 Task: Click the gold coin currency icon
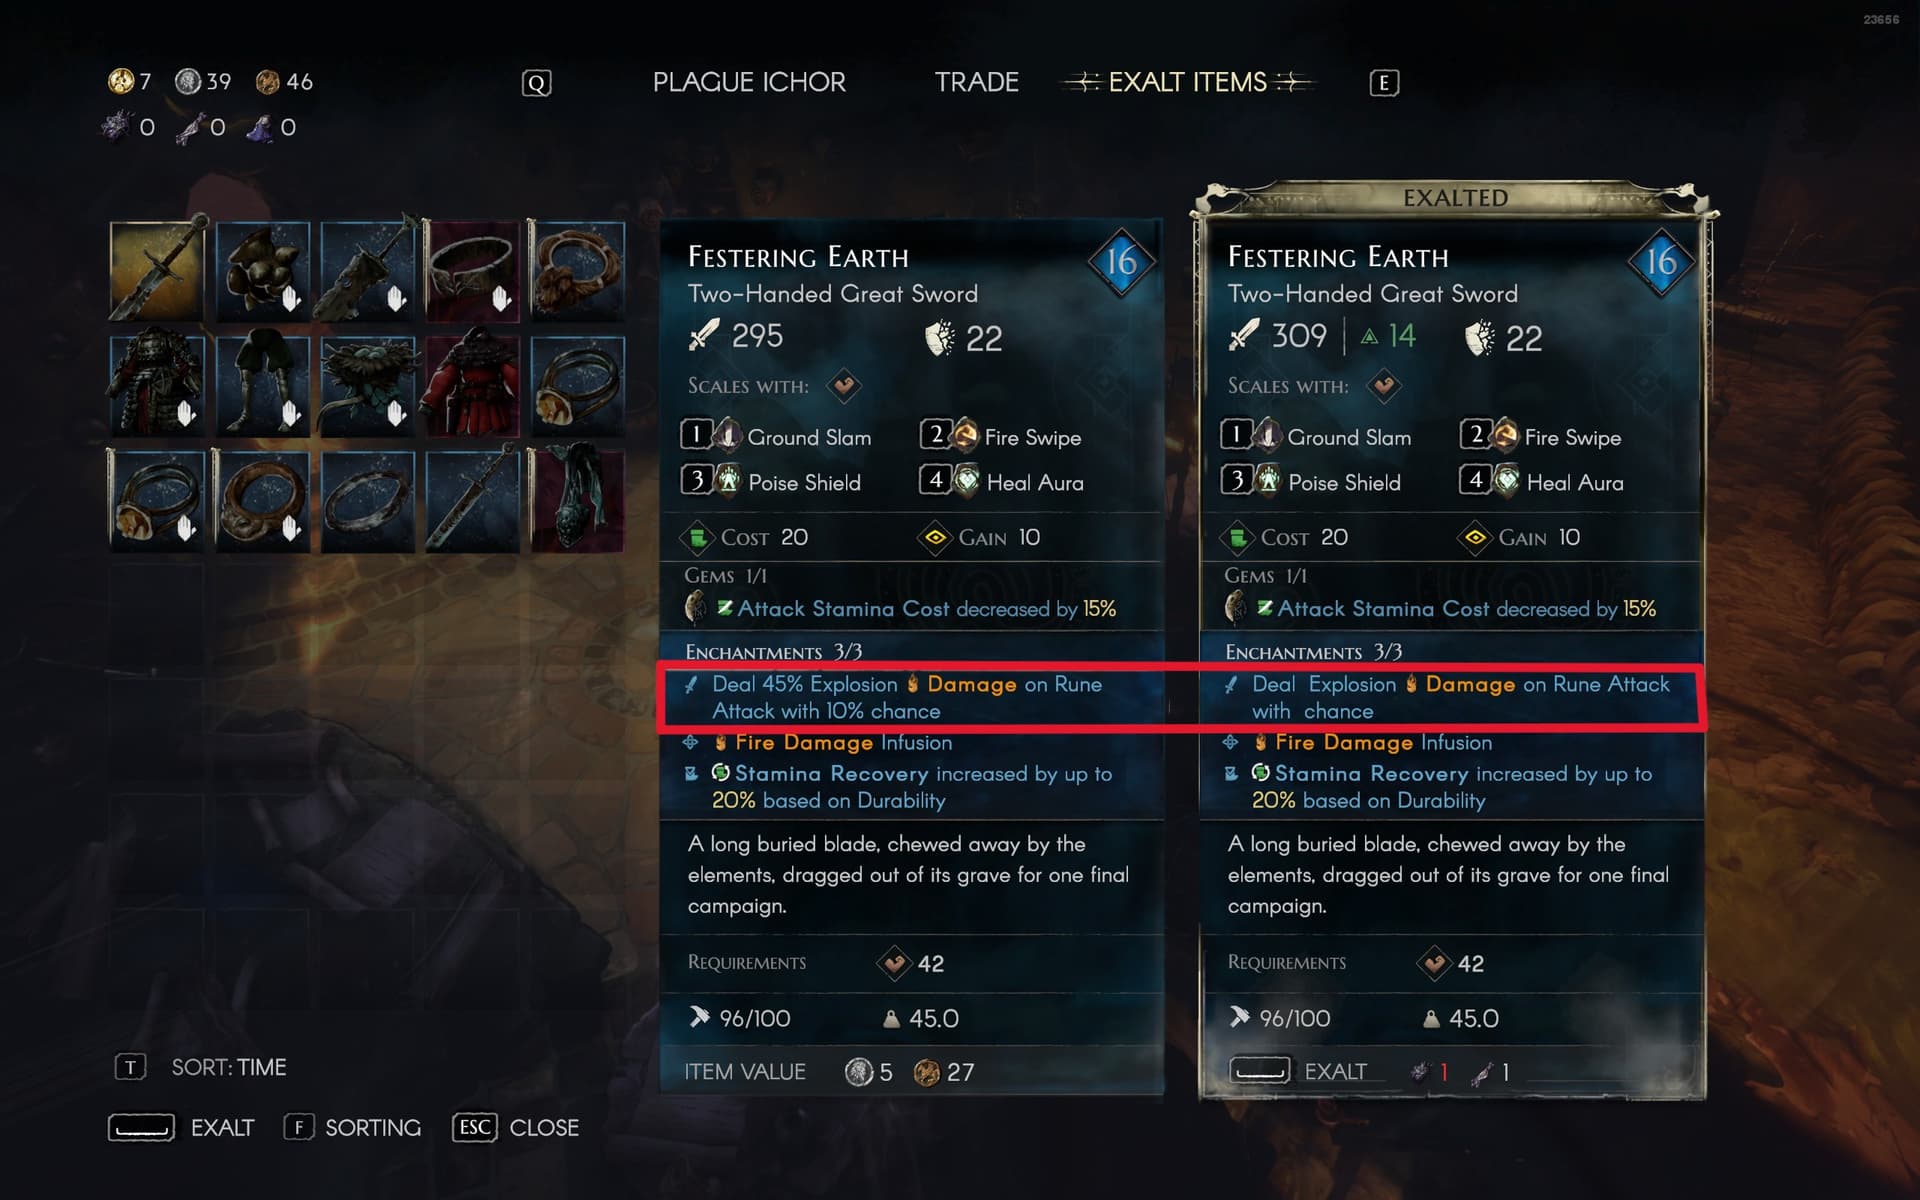point(121,81)
